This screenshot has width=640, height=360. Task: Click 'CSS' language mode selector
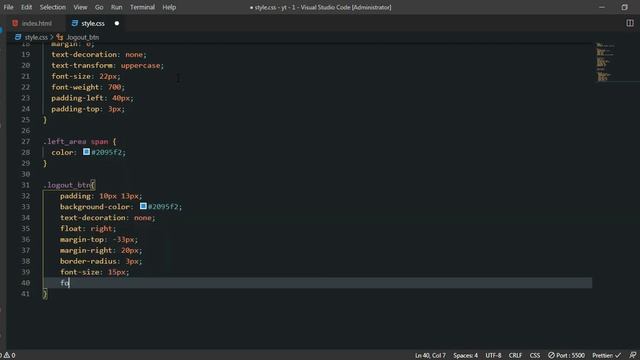tap(535, 355)
